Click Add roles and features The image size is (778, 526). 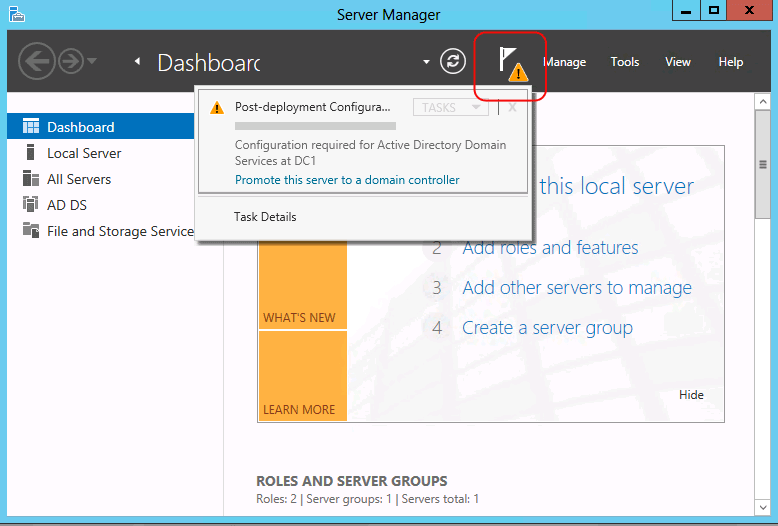pyautogui.click(x=550, y=247)
